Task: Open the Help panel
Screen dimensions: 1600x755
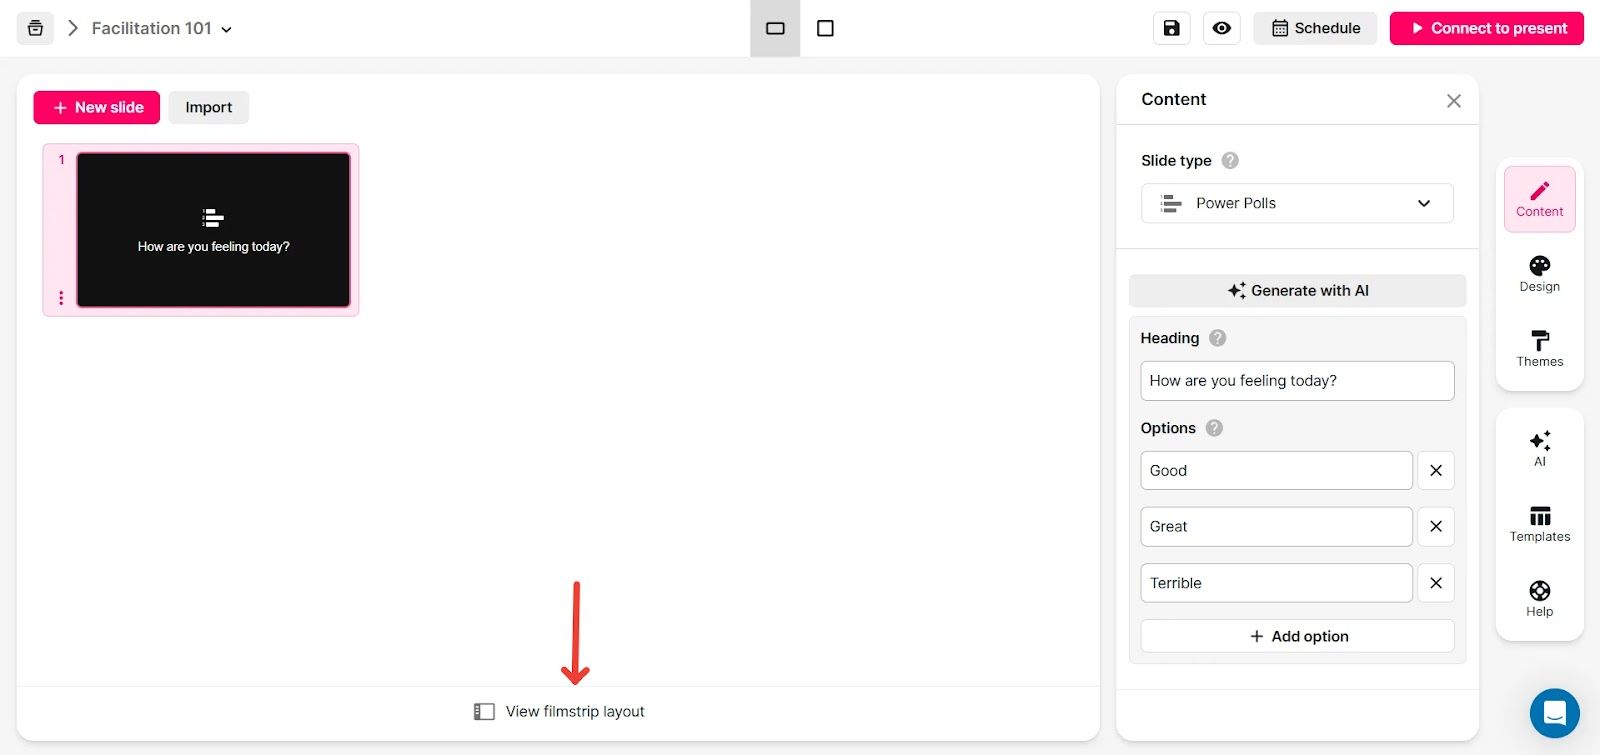Action: click(x=1539, y=599)
